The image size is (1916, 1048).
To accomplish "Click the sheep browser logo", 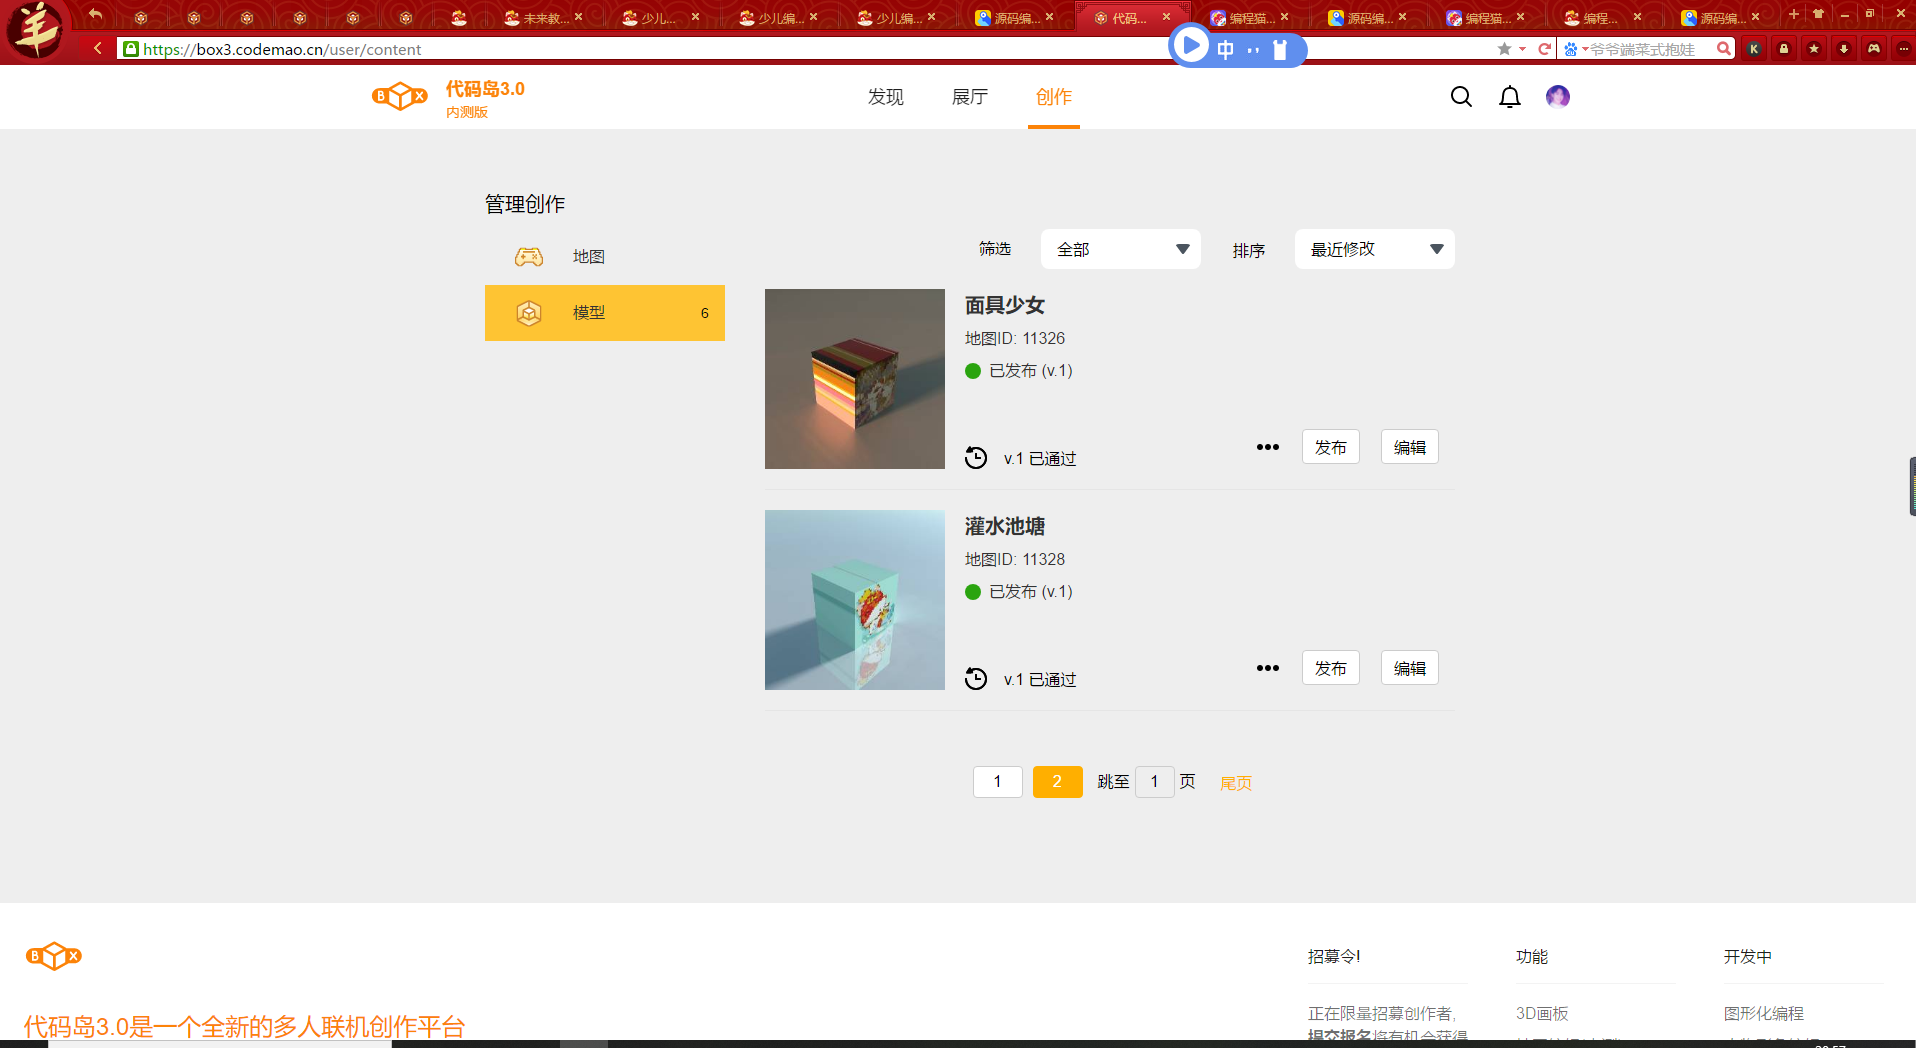I will click(x=36, y=30).
